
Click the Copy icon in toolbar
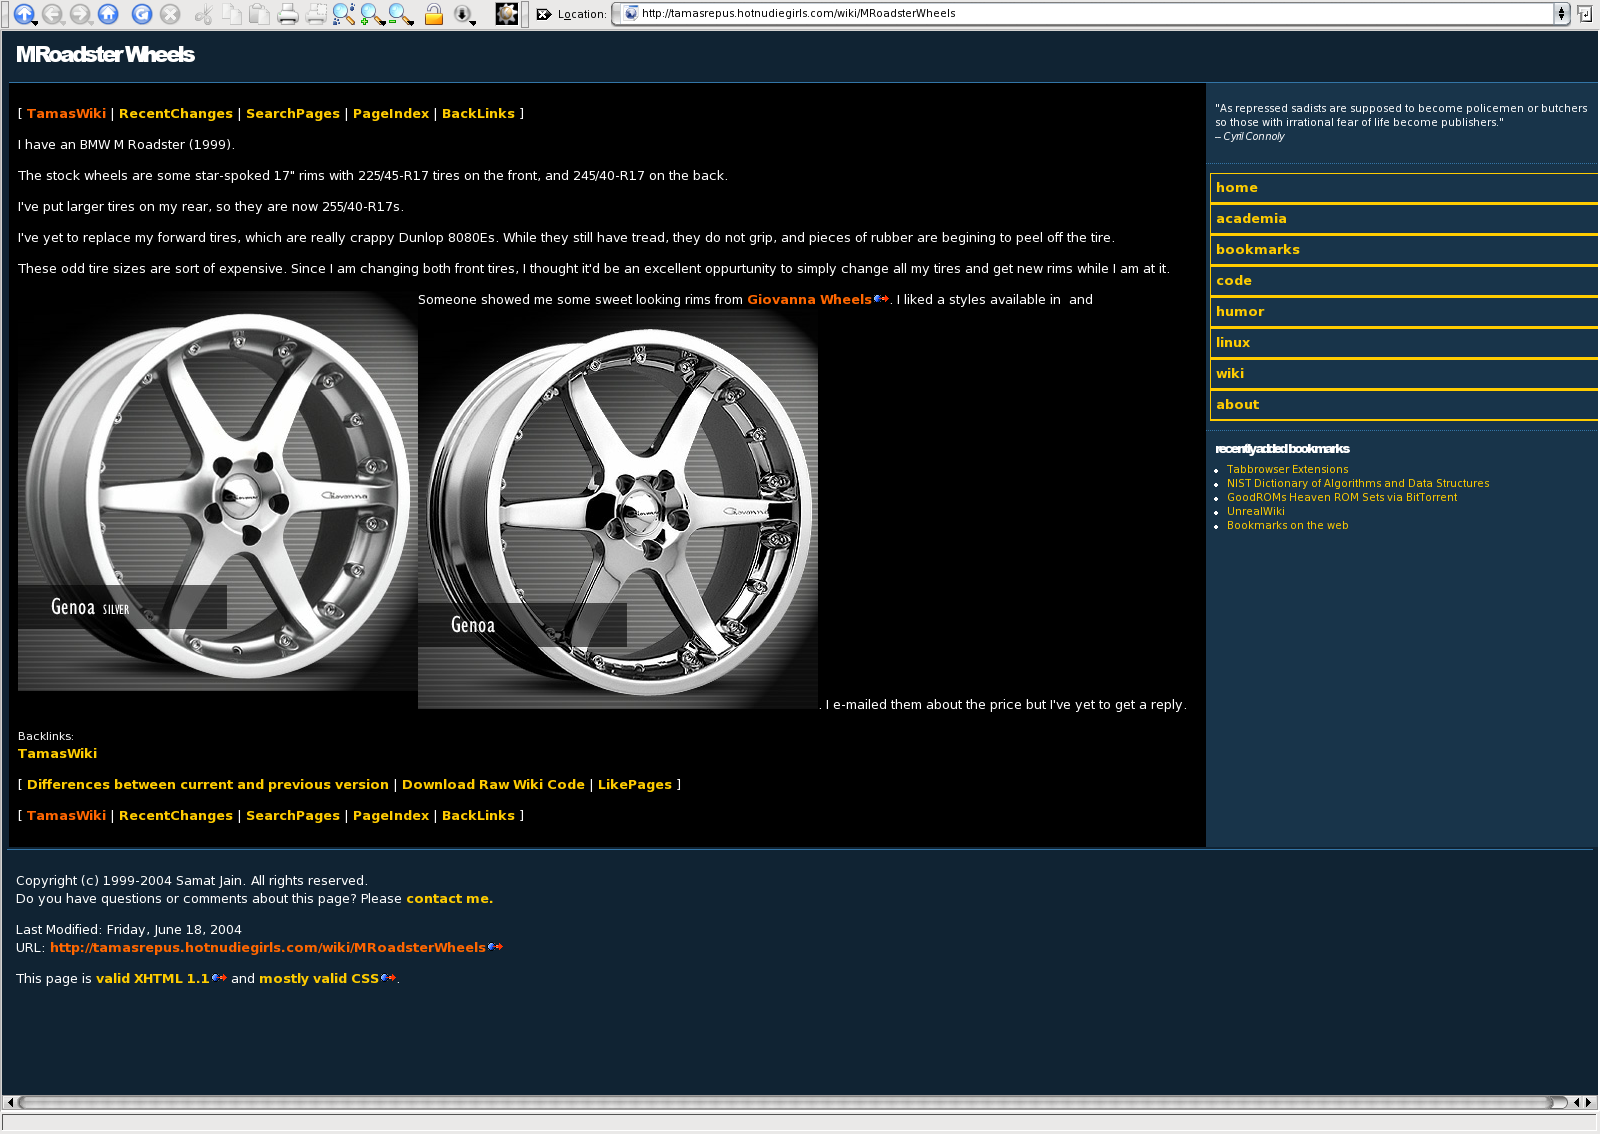(x=232, y=14)
